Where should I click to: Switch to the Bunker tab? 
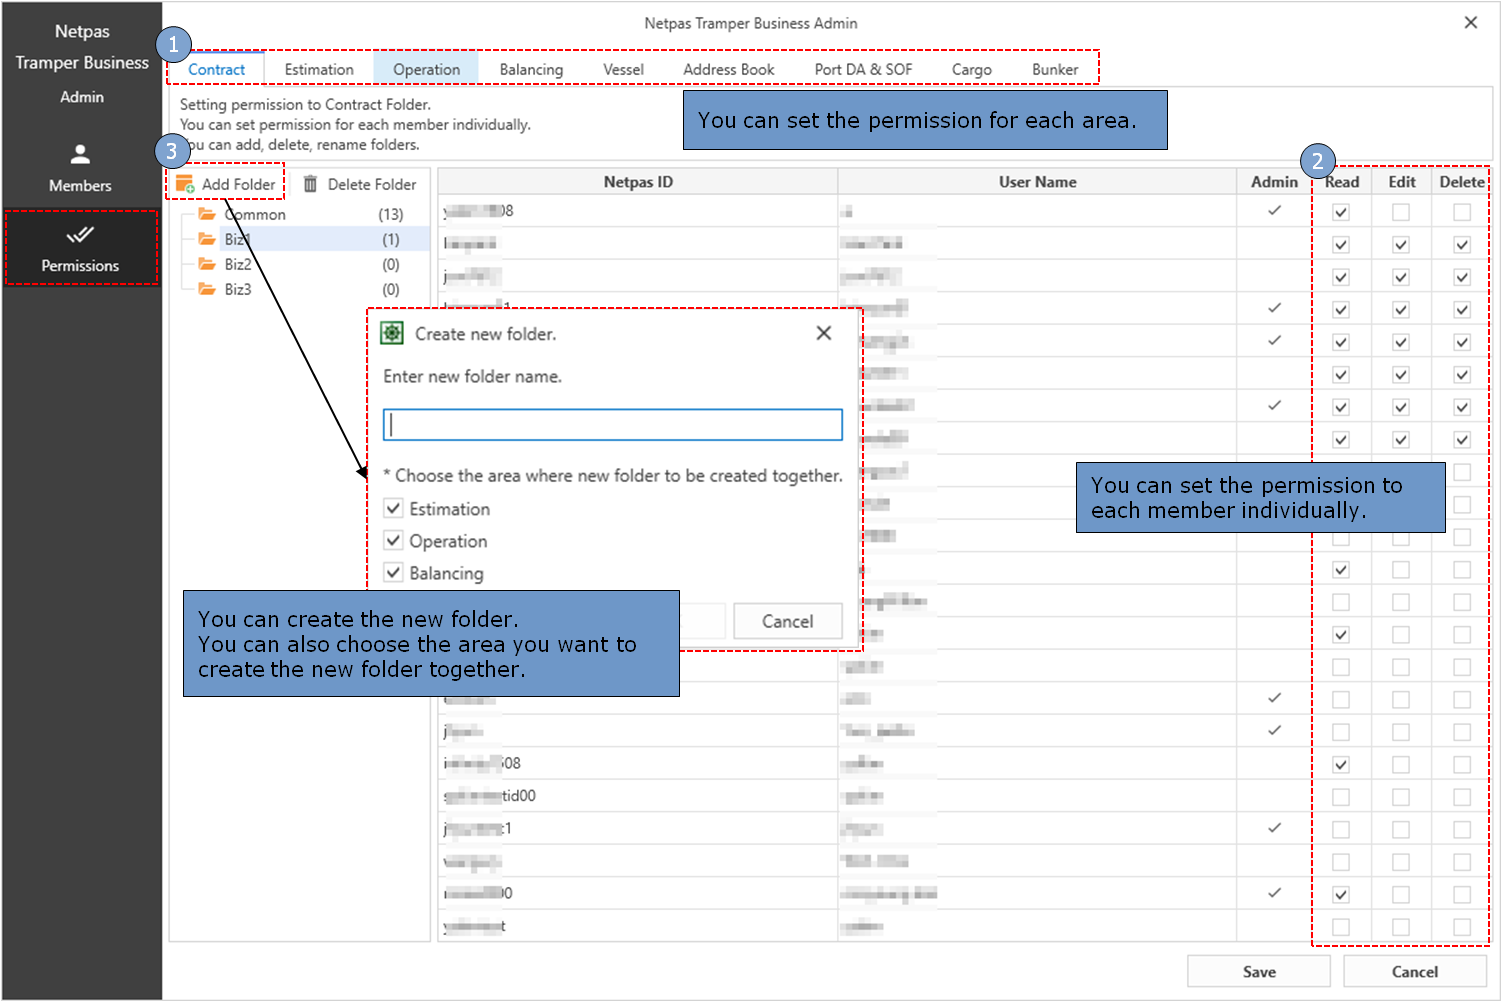(1055, 69)
